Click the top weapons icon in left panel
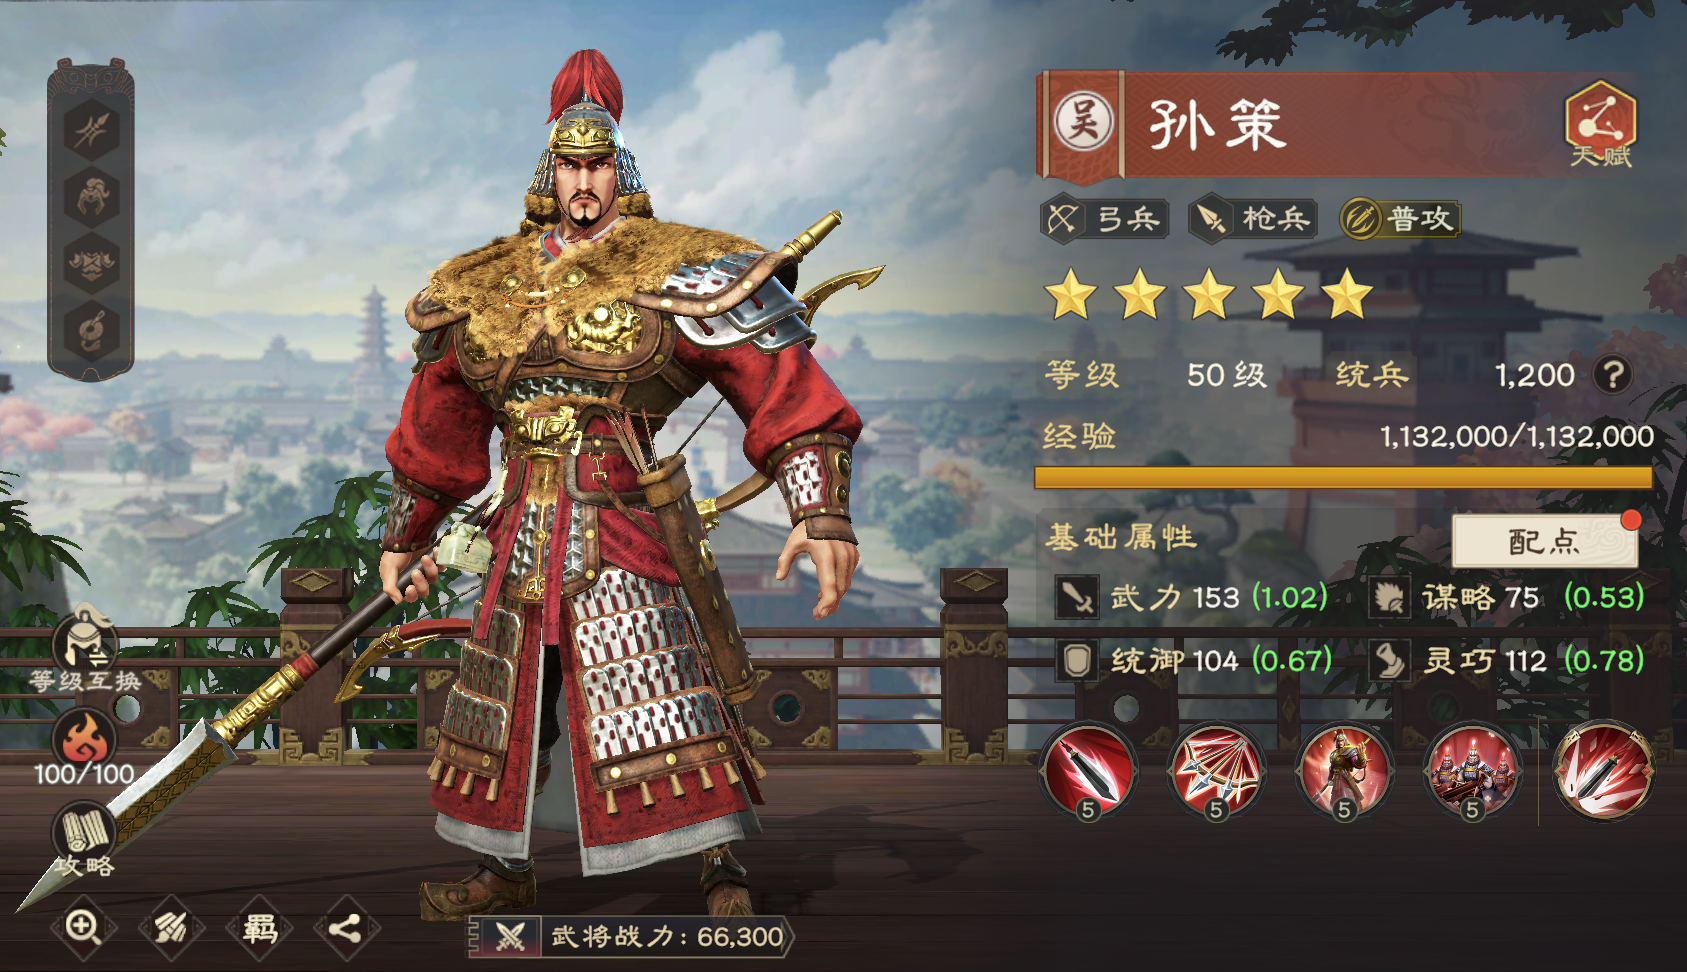 tap(92, 130)
